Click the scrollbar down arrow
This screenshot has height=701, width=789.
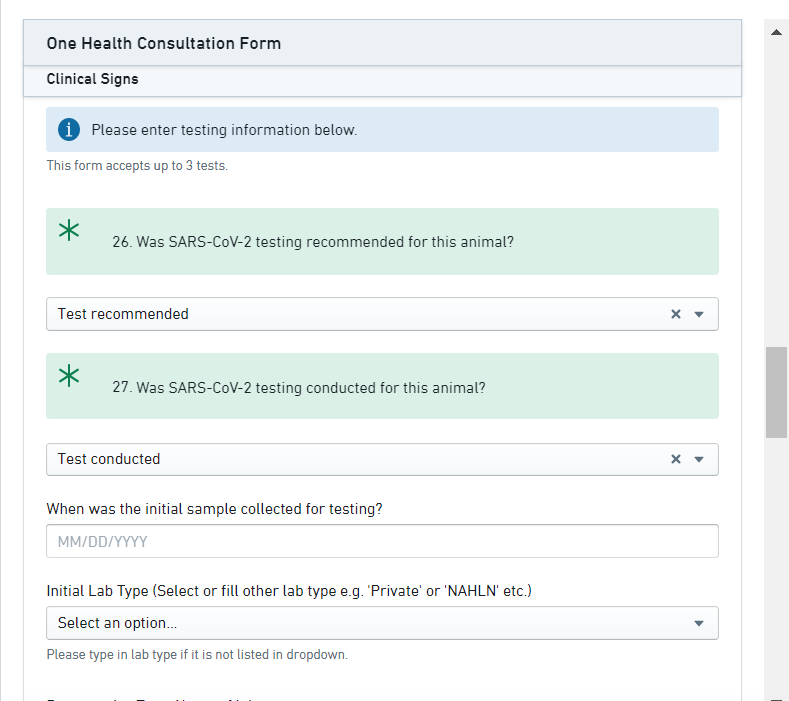(776, 696)
